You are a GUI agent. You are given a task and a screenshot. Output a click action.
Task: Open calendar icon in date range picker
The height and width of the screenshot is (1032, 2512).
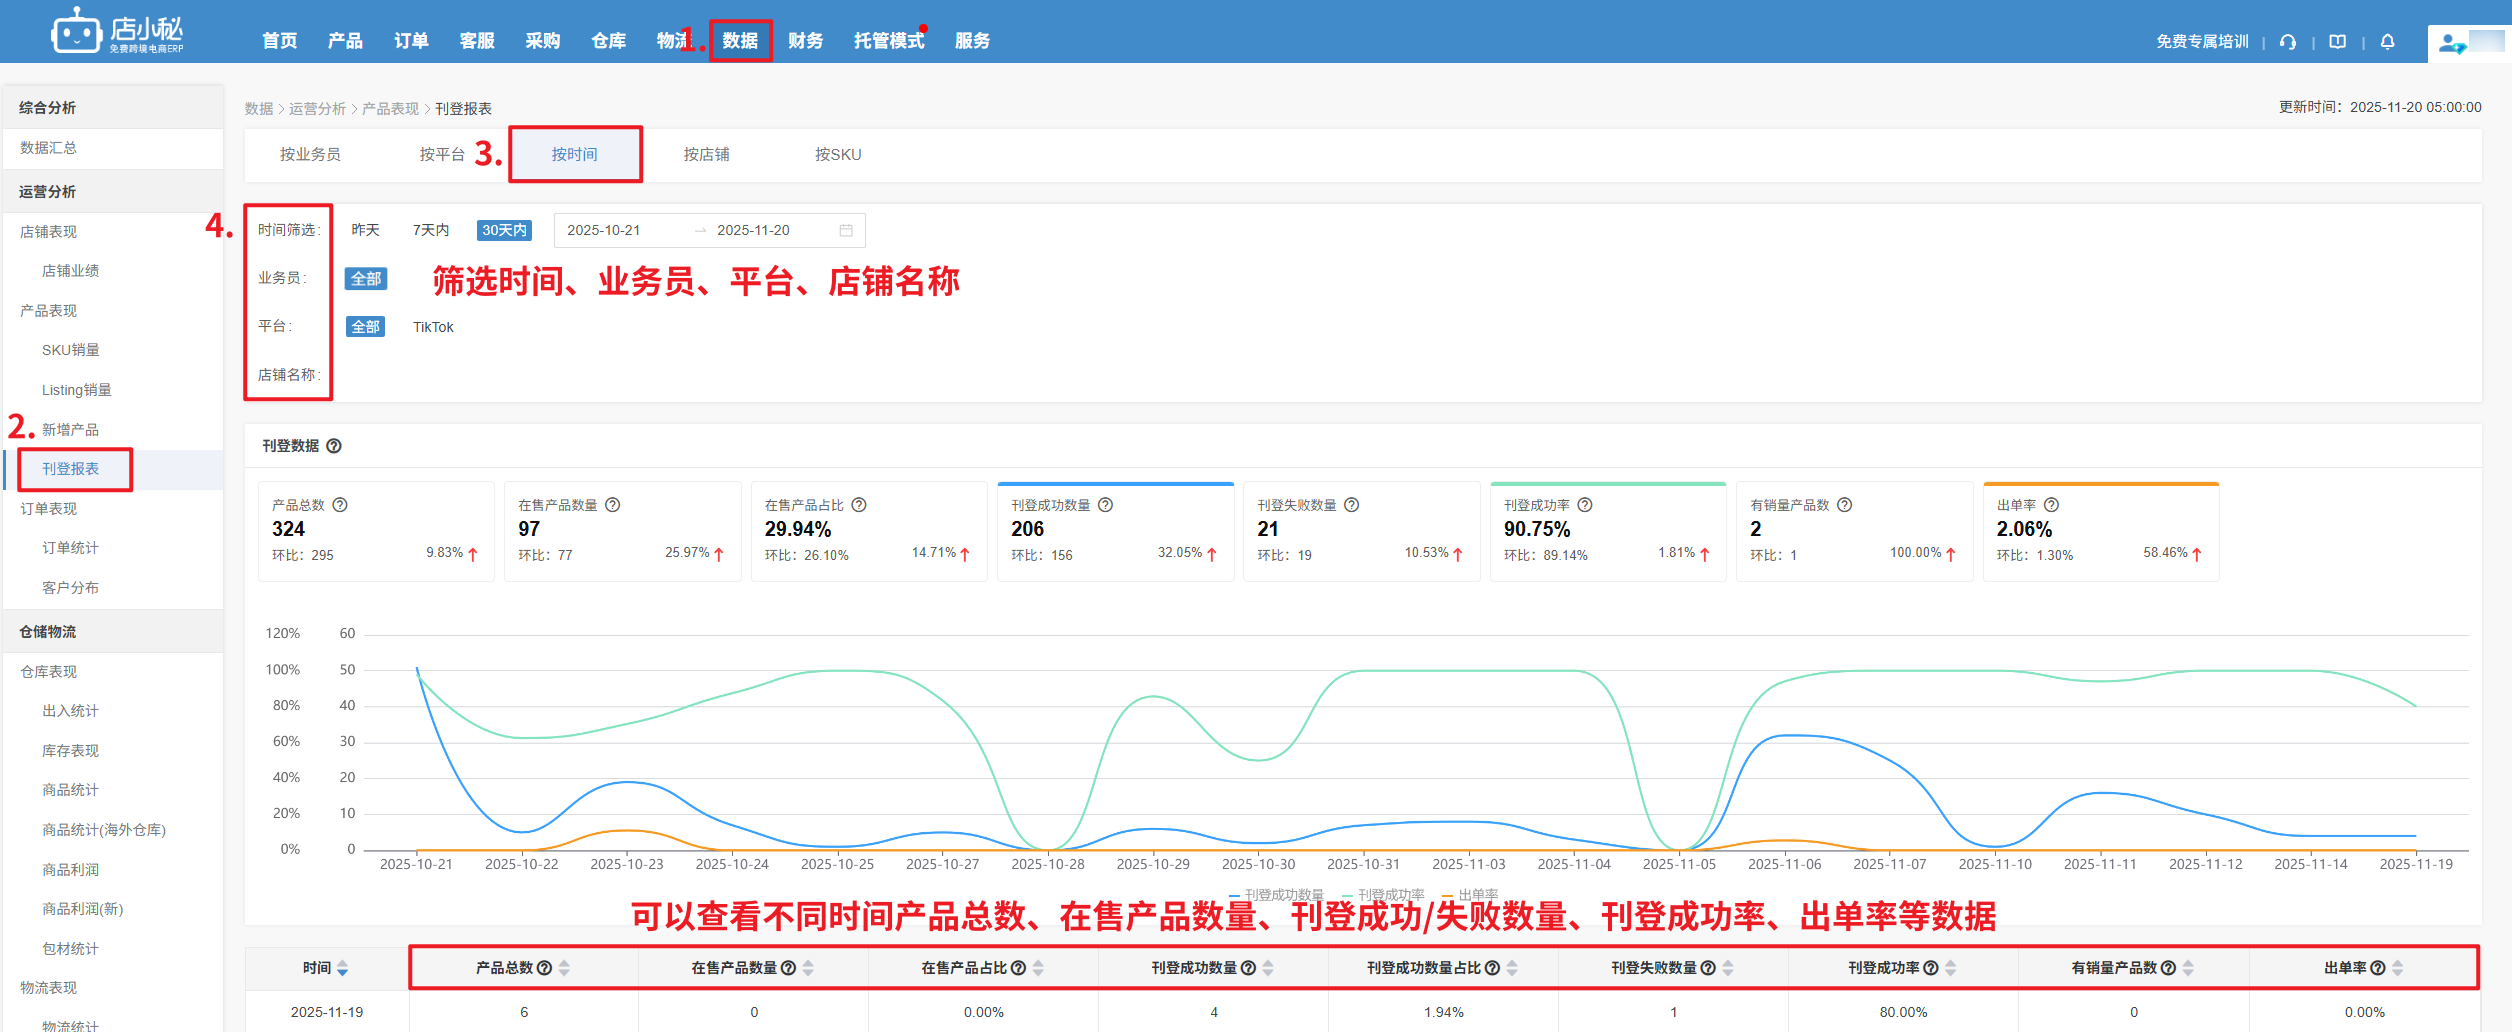pyautogui.click(x=846, y=231)
